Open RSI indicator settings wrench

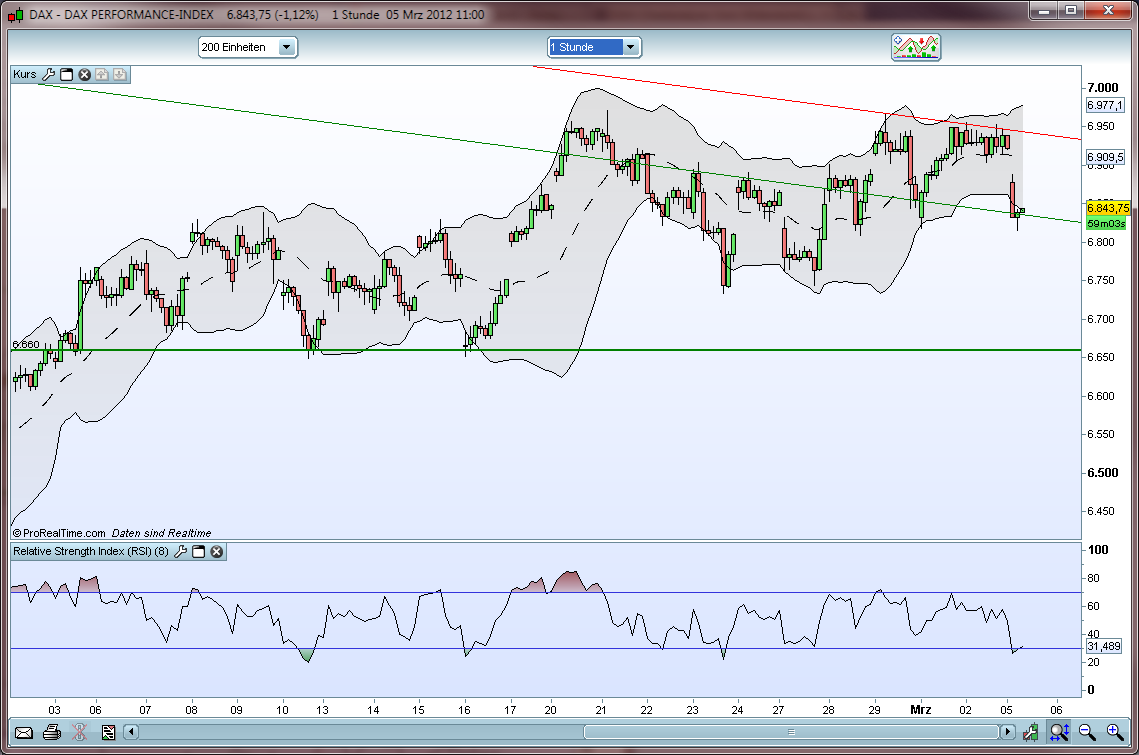point(180,551)
